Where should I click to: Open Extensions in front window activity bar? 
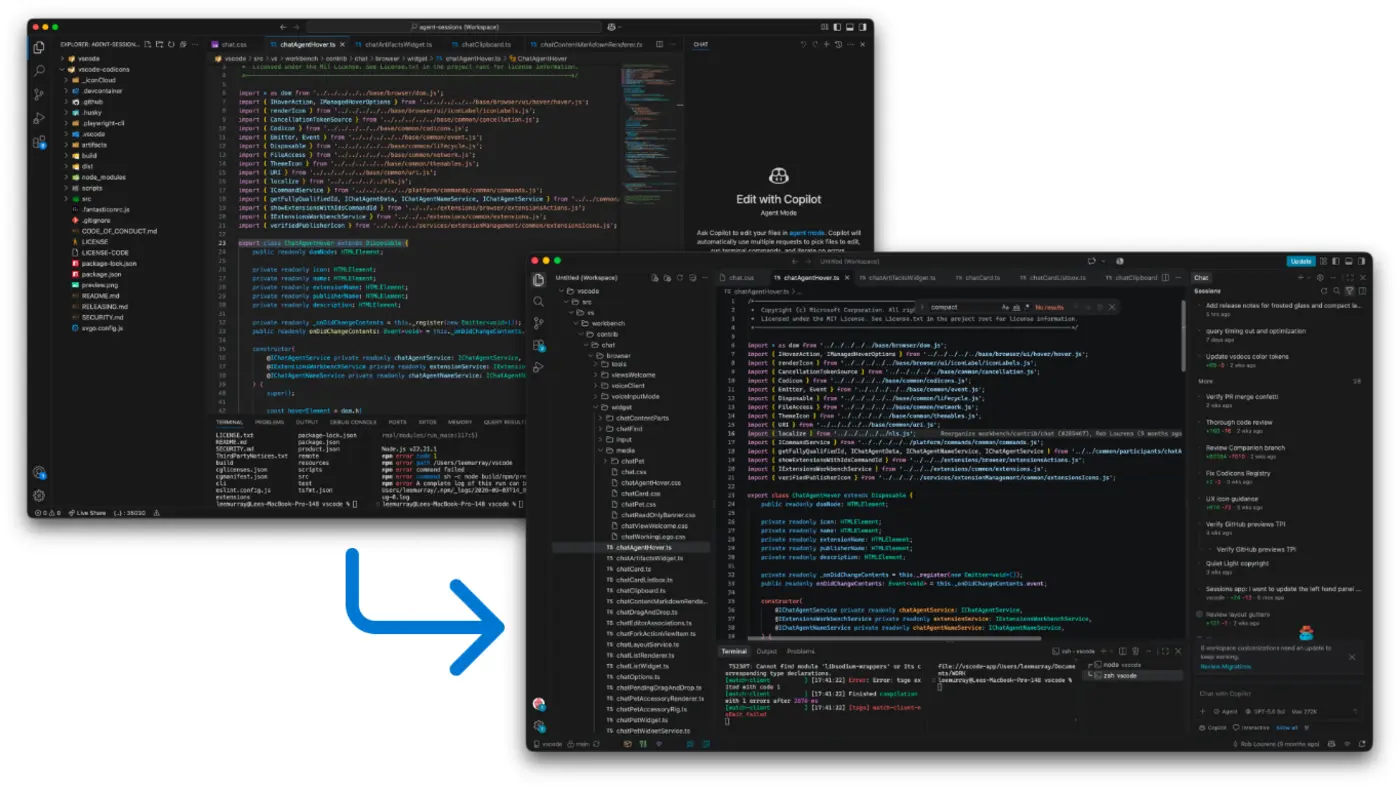point(539,346)
